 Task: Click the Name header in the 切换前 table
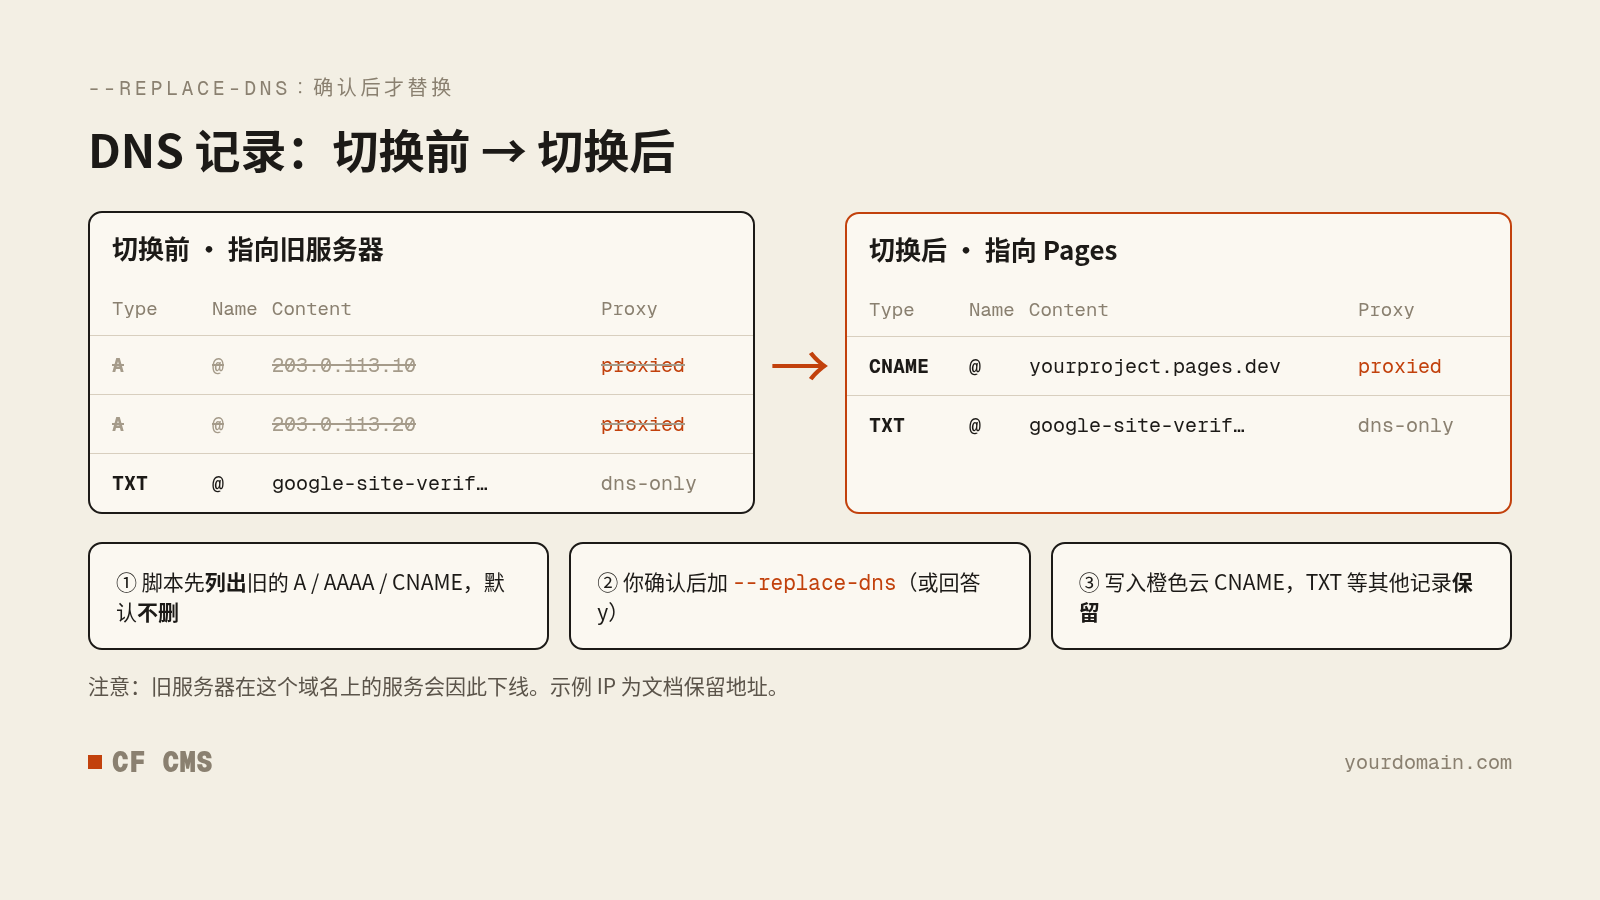(x=234, y=309)
